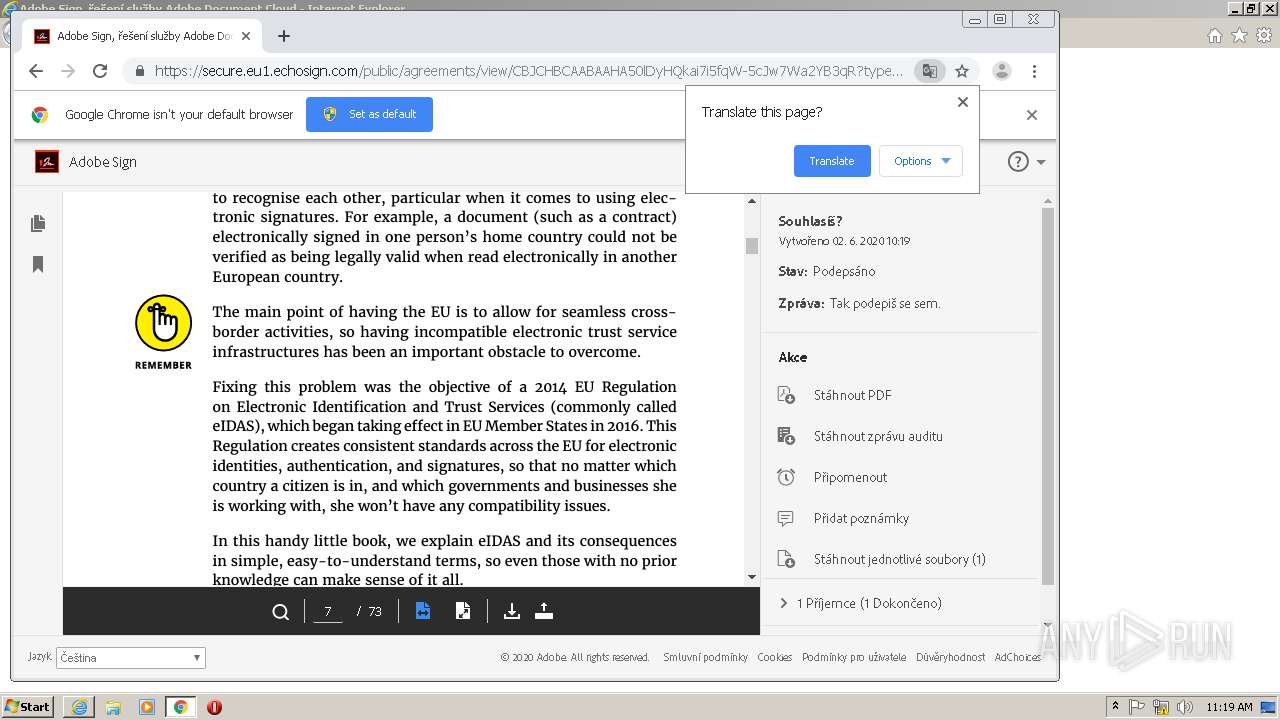Image resolution: width=1280 pixels, height=720 pixels.
Task: Open the Chrome three-dot menu
Action: (x=1034, y=71)
